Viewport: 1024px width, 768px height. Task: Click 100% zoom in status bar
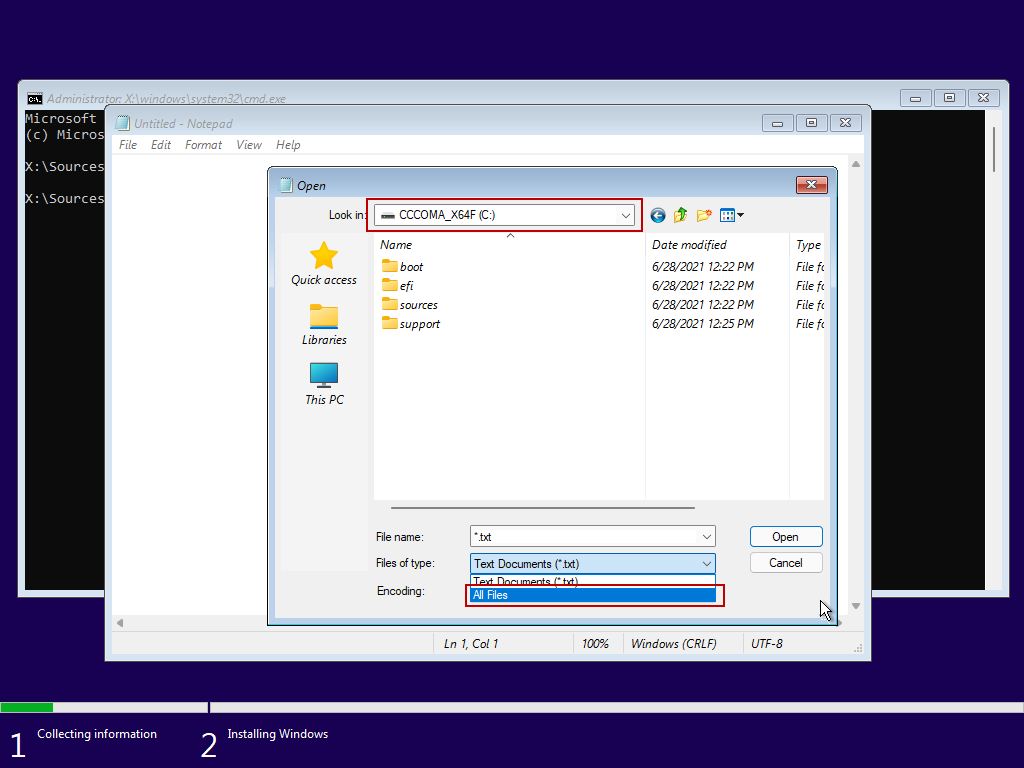coord(595,644)
